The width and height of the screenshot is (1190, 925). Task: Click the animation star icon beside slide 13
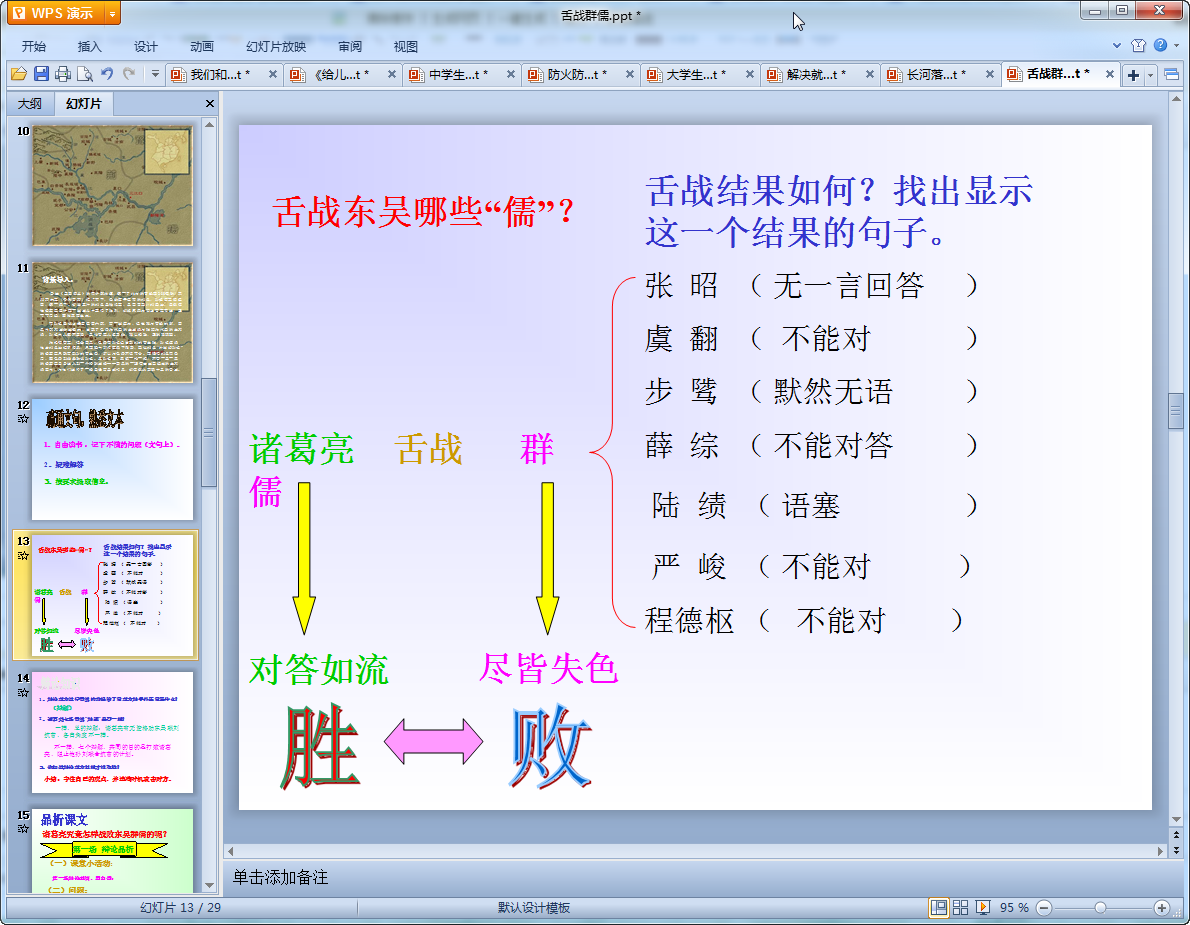(23, 555)
